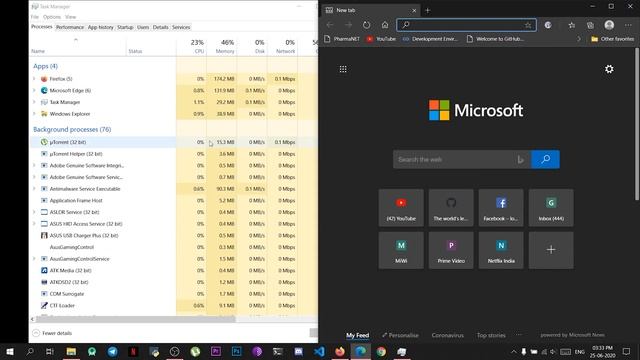Click the forward arrow in Edge

coord(348,25)
